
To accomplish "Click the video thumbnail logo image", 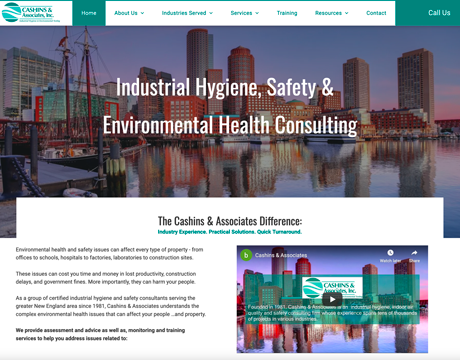I will click(x=332, y=287).
